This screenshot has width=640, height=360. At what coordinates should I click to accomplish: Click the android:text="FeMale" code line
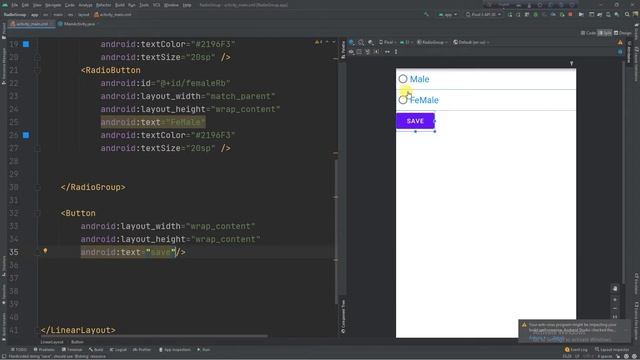pos(153,122)
